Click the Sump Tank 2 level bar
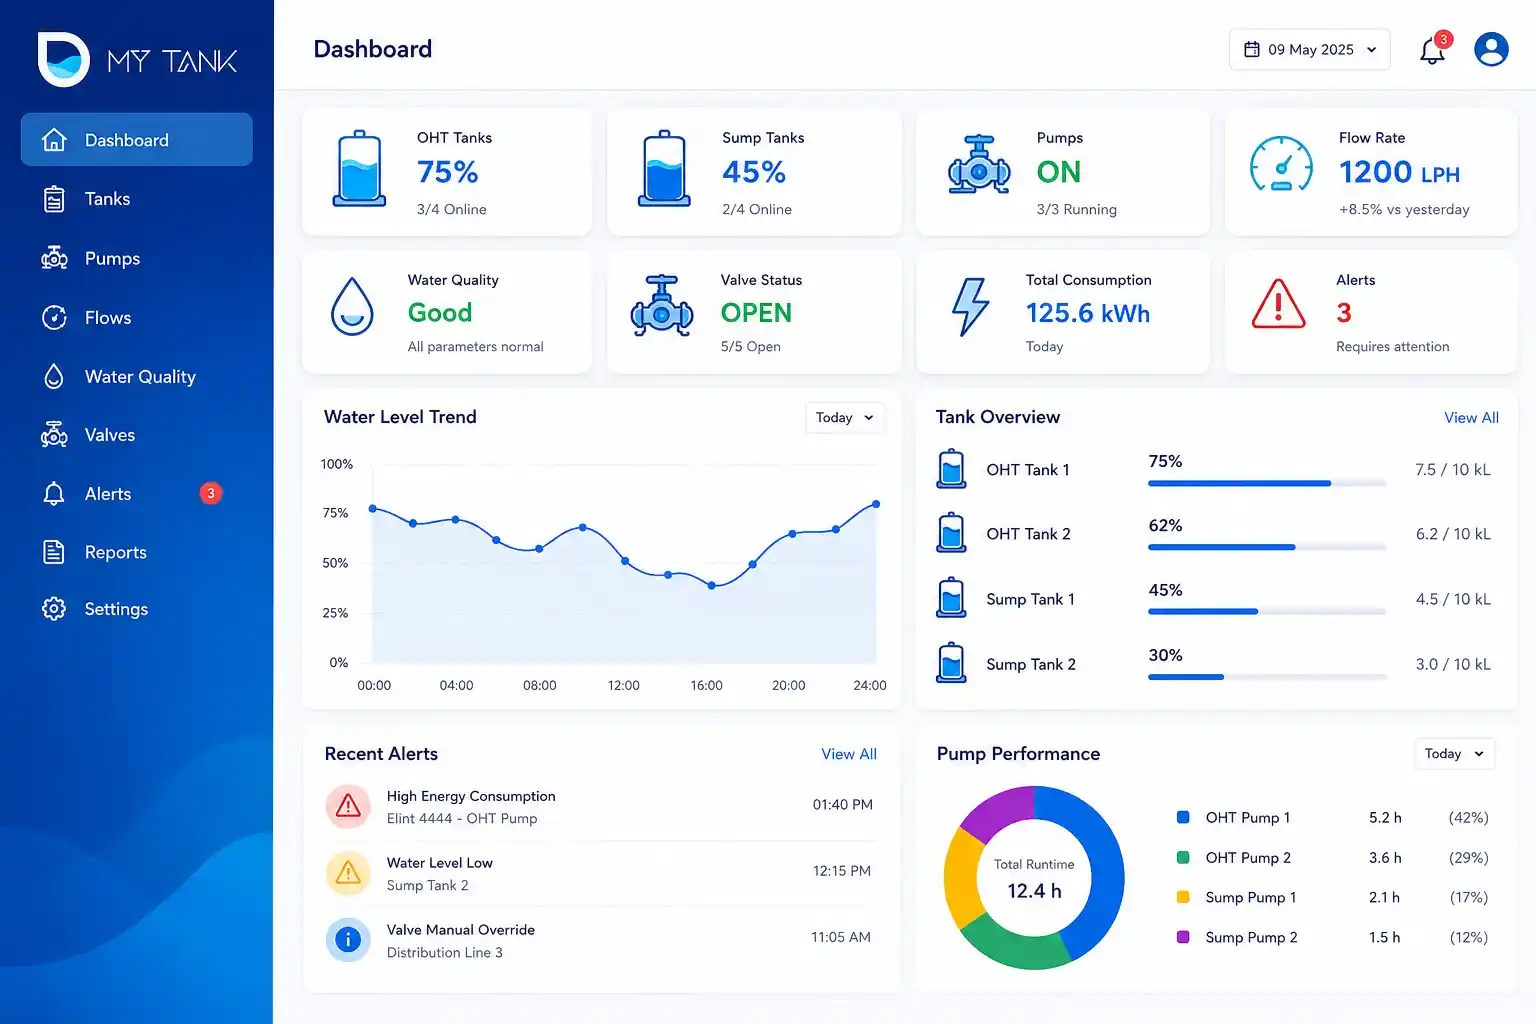This screenshot has height=1024, width=1536. click(1267, 677)
